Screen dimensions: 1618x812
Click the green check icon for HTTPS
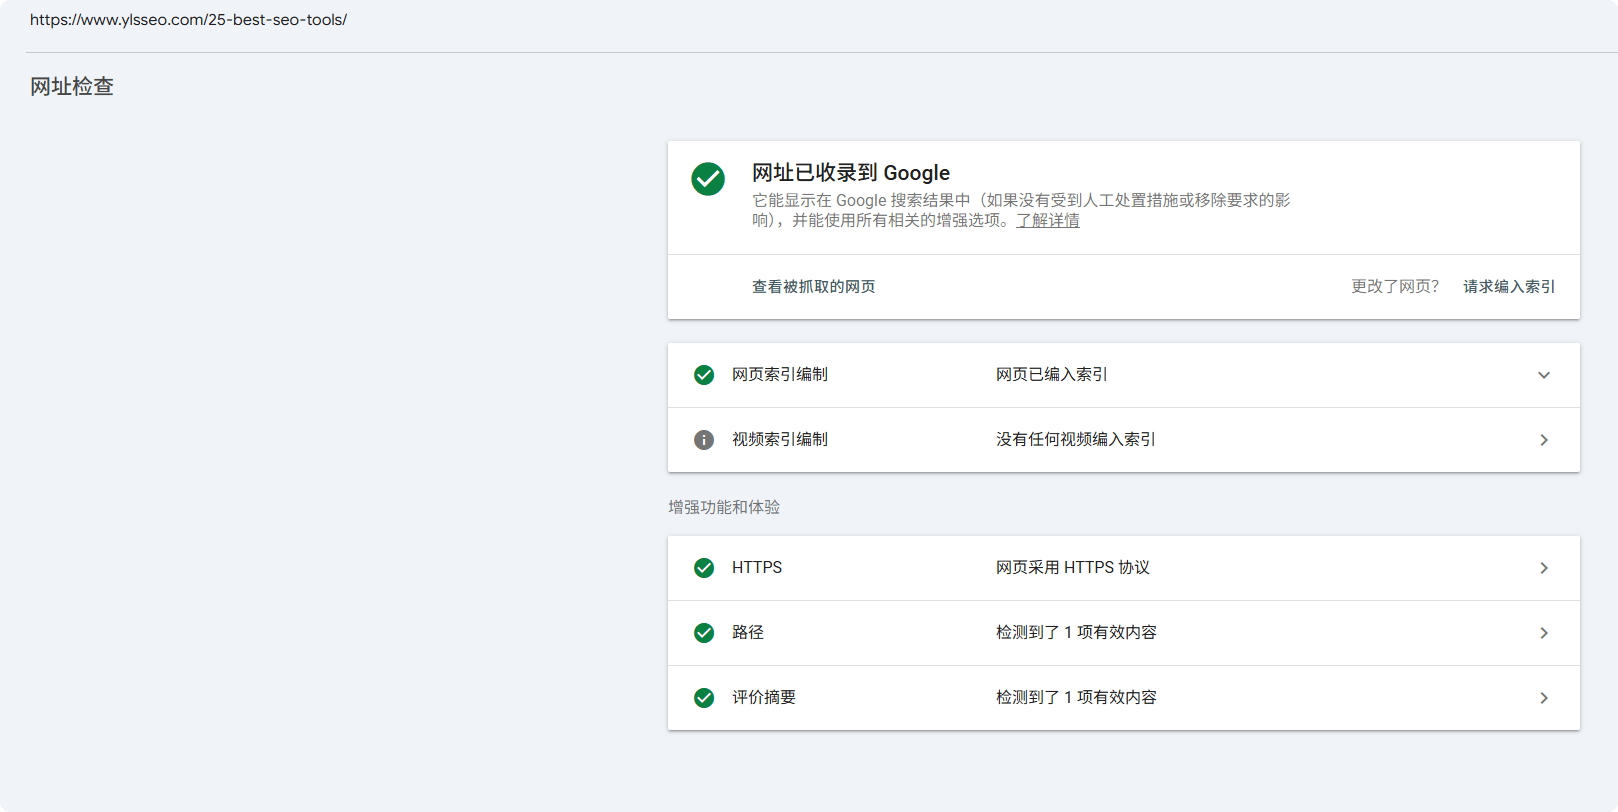[704, 568]
